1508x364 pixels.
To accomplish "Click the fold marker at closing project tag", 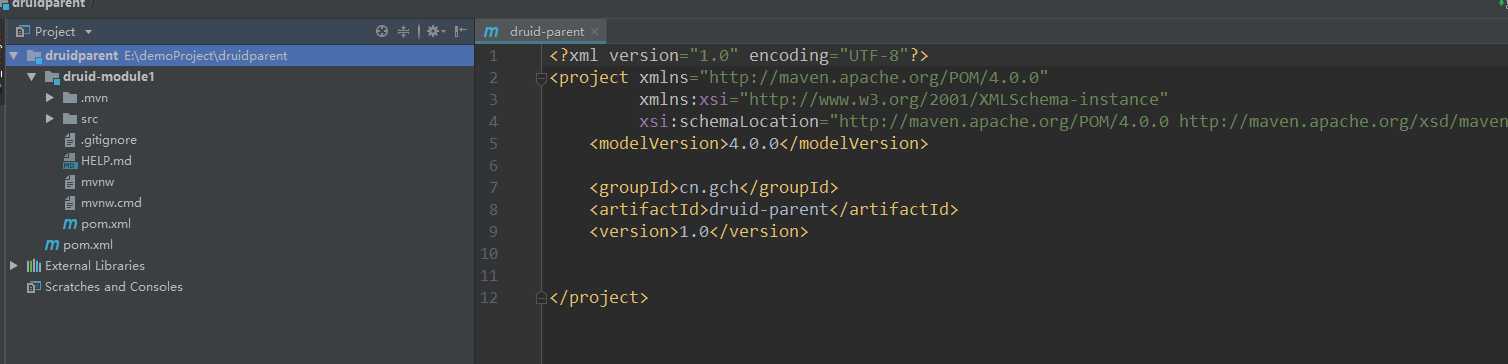I will point(541,298).
